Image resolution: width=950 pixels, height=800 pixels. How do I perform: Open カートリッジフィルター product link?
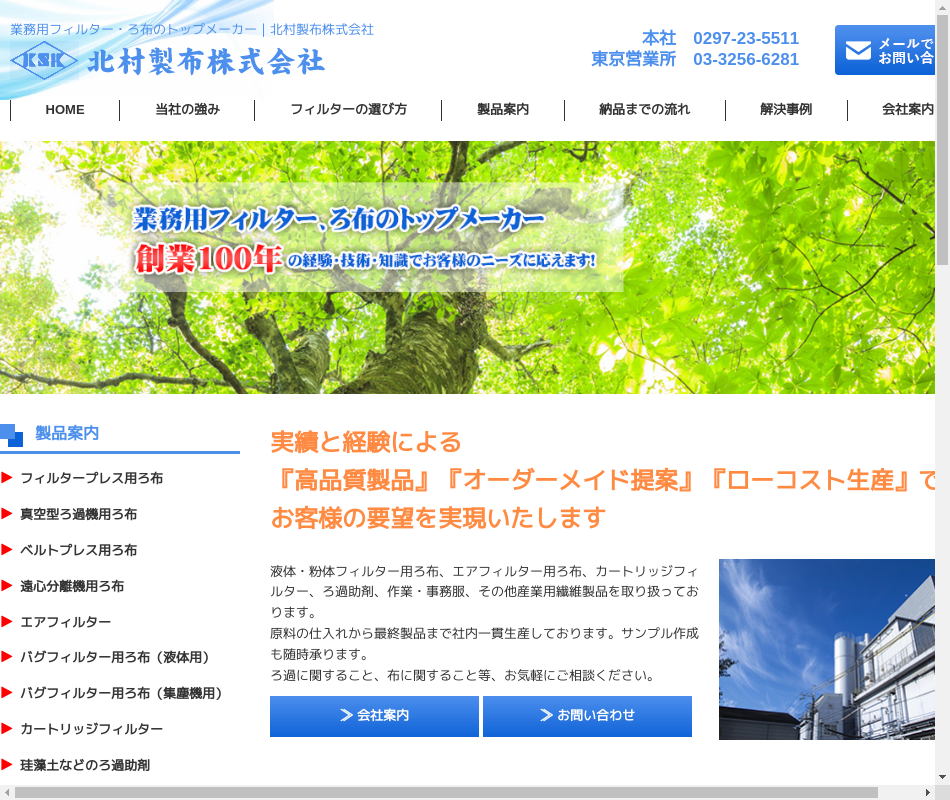91,729
